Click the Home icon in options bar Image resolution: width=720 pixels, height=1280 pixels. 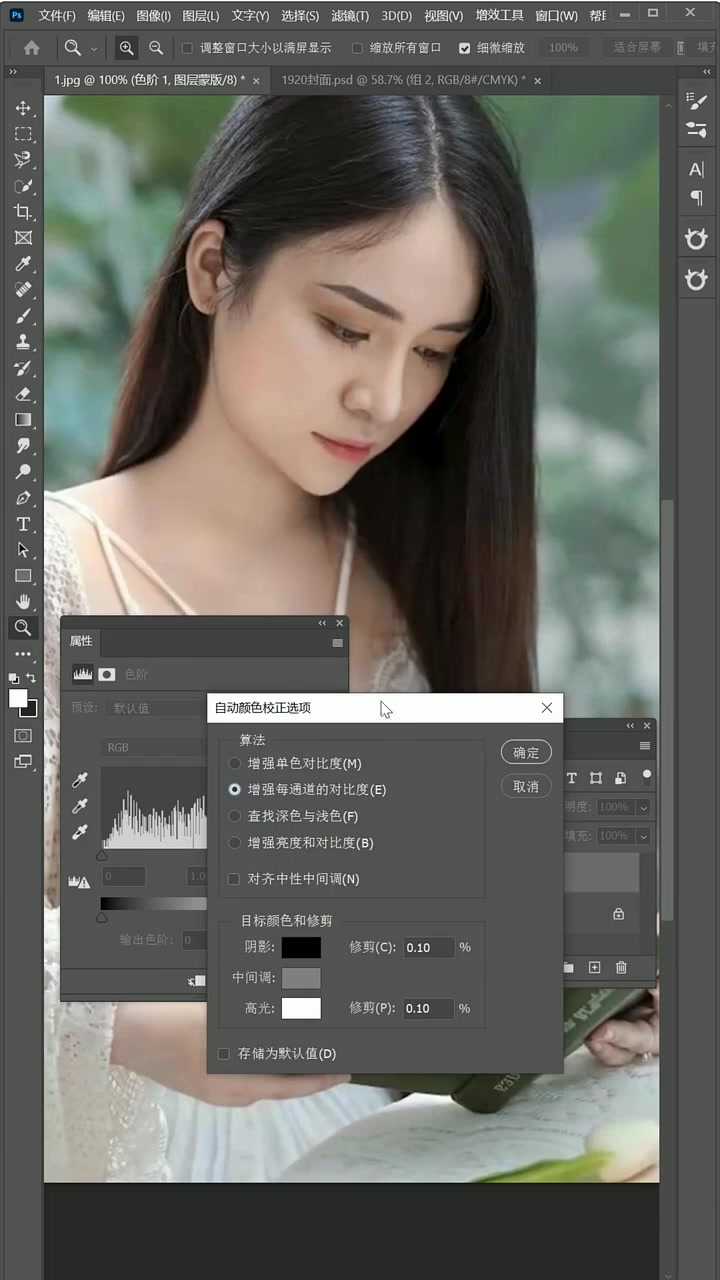pyautogui.click(x=31, y=48)
